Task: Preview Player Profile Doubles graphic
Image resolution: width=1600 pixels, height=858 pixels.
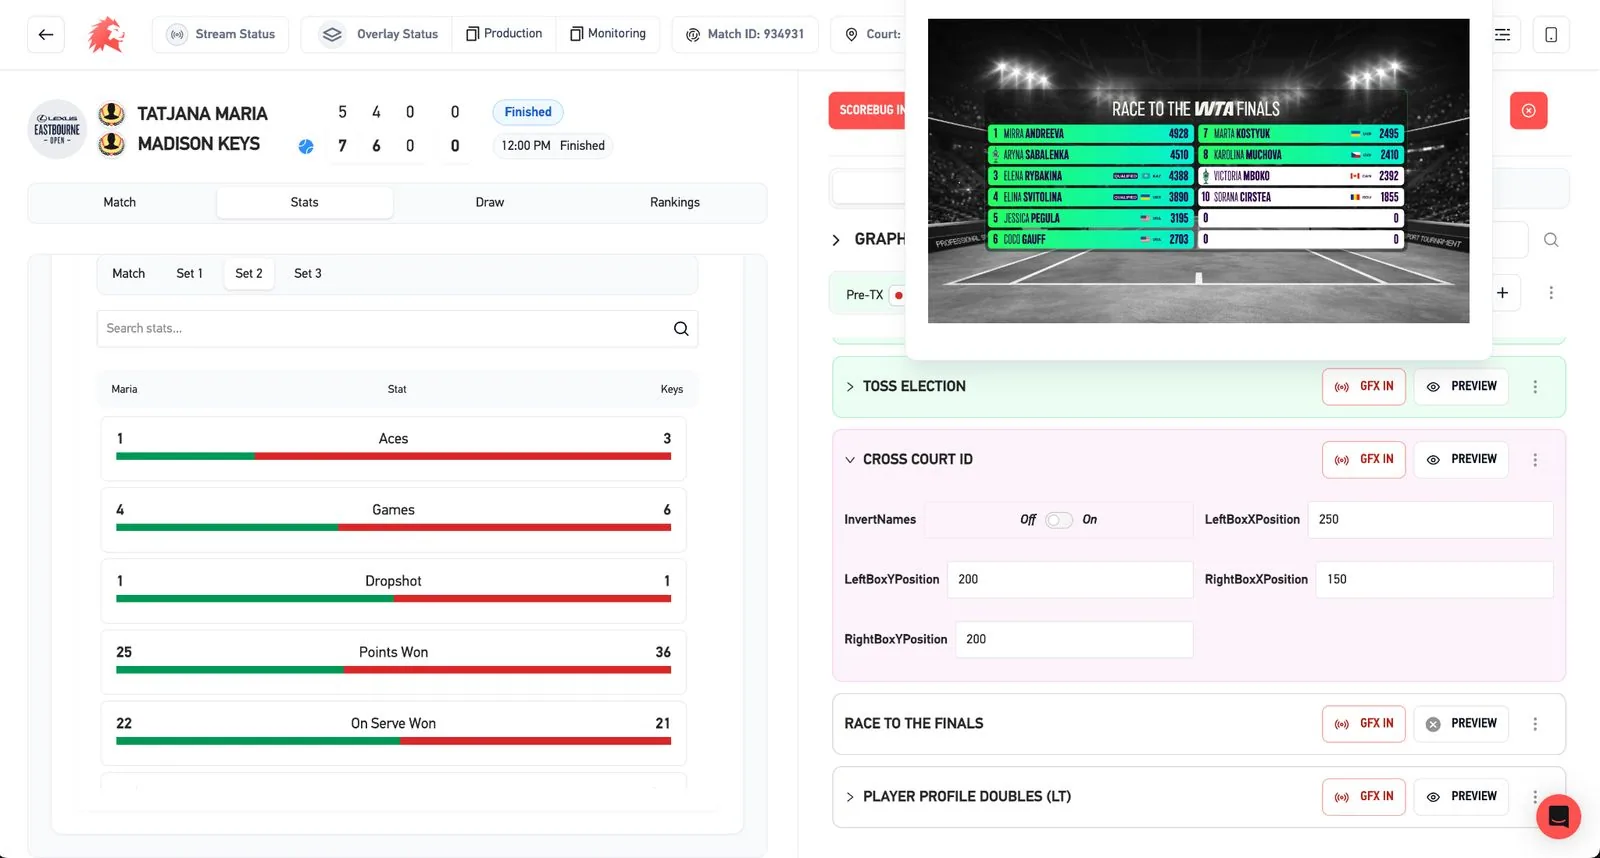Action: (1461, 797)
